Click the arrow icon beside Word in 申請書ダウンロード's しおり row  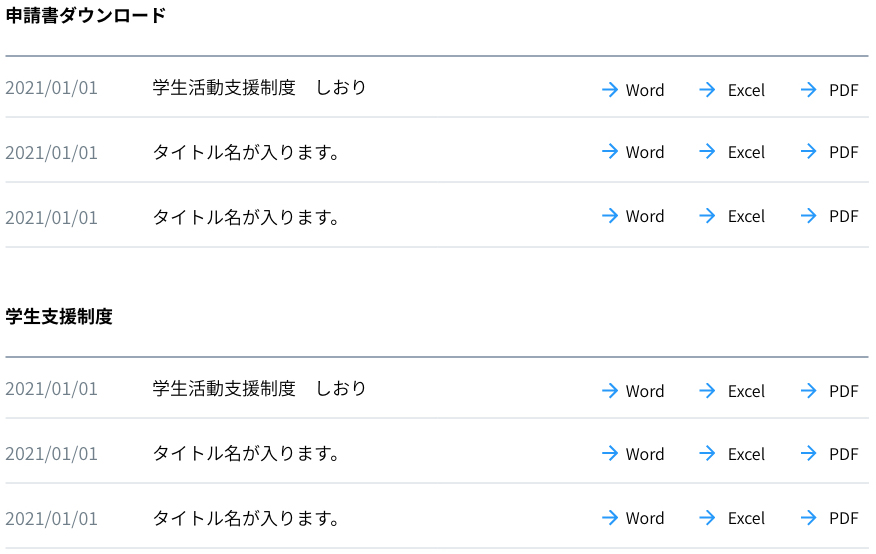coord(609,90)
